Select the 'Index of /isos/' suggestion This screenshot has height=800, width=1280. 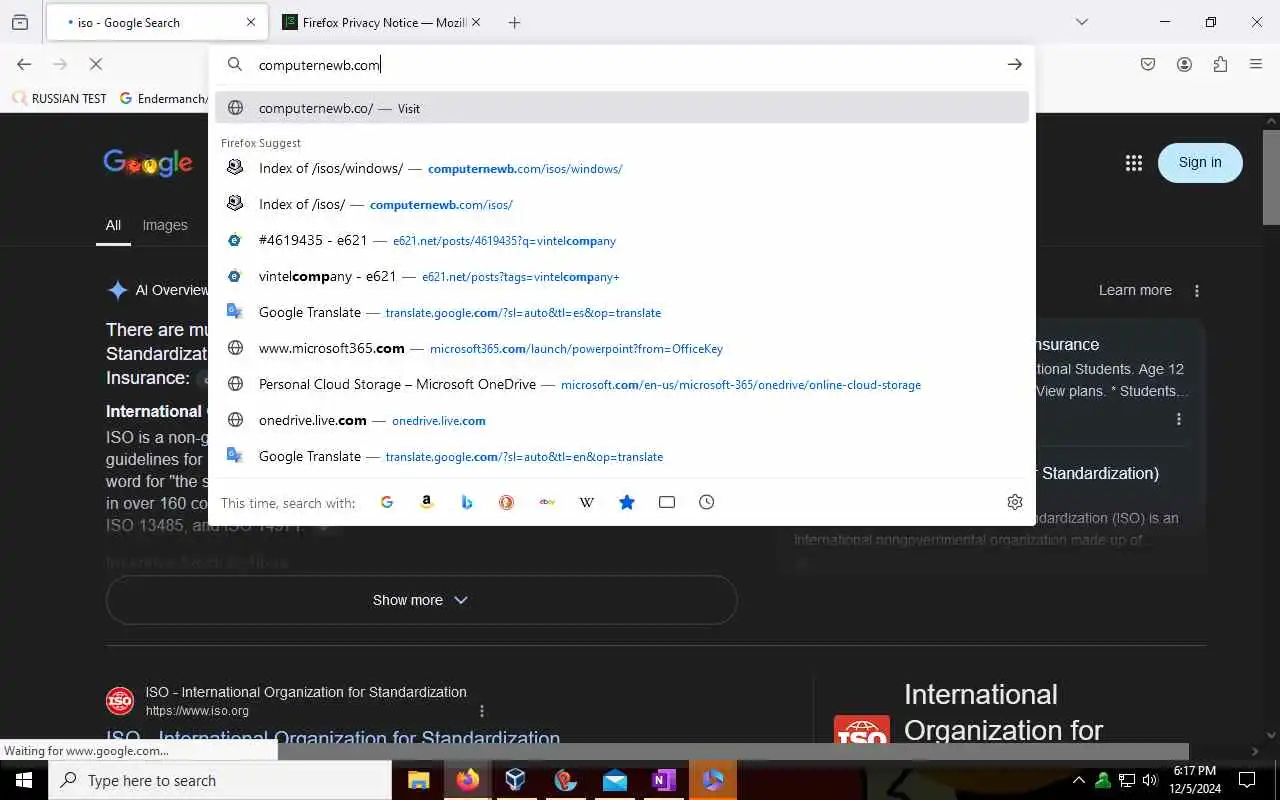tap(622, 204)
